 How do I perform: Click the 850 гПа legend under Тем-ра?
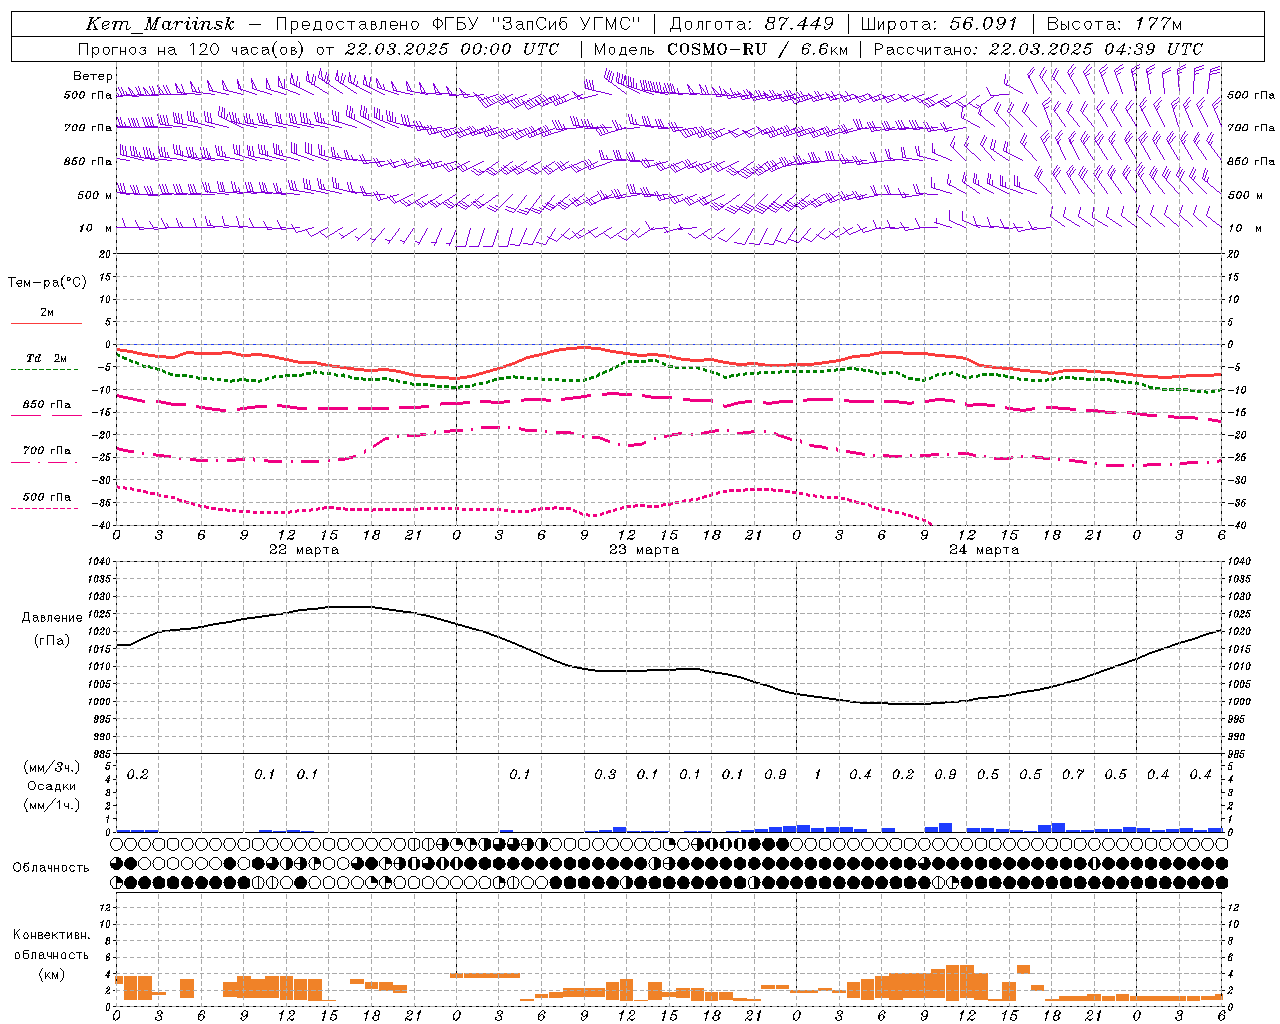click(x=47, y=405)
